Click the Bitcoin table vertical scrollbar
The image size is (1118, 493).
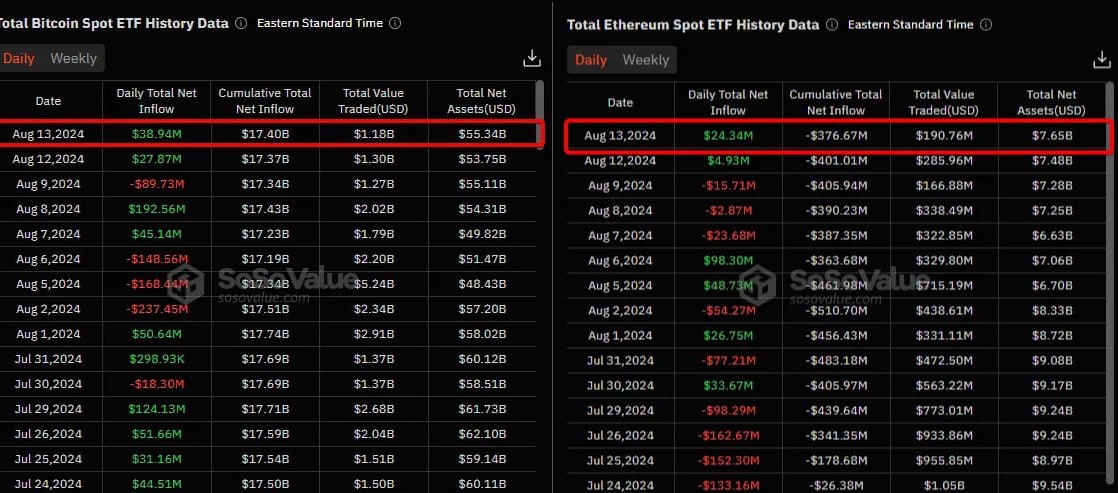click(x=540, y=113)
